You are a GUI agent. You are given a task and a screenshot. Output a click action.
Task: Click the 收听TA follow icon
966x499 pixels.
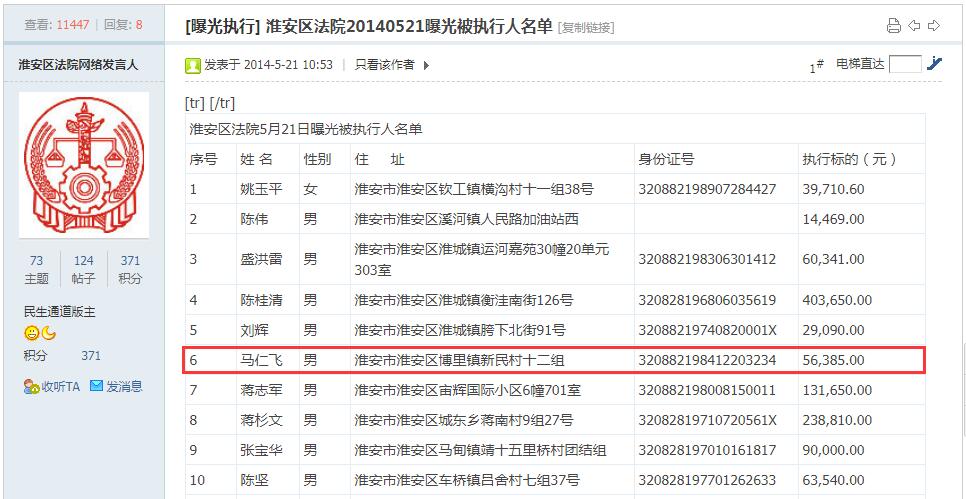click(31, 386)
